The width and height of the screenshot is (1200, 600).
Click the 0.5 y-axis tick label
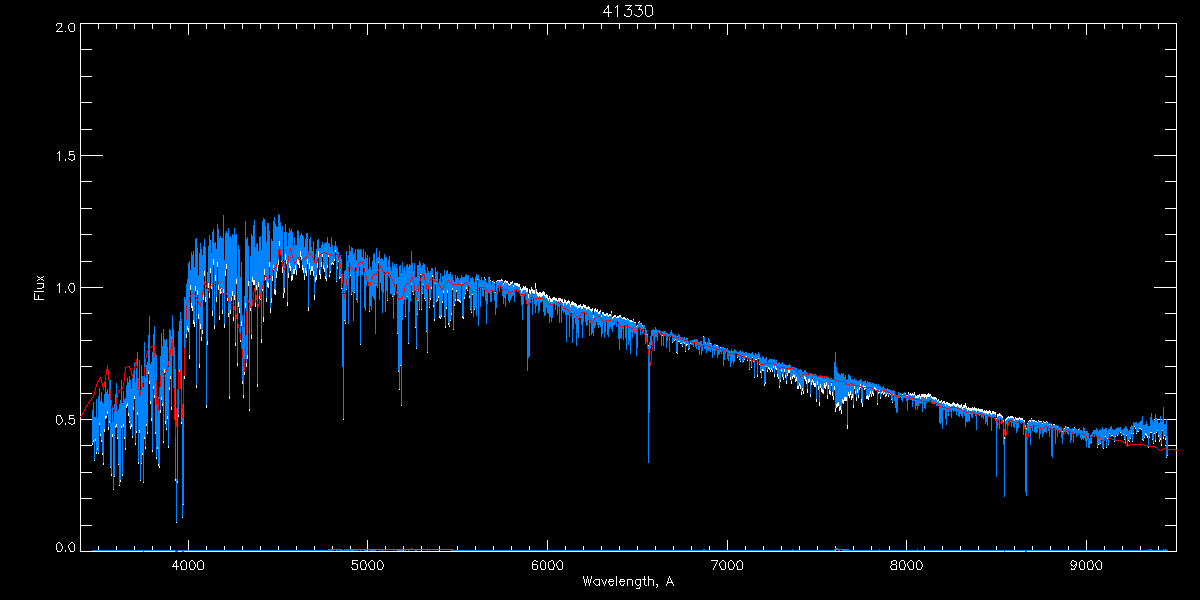coord(65,419)
